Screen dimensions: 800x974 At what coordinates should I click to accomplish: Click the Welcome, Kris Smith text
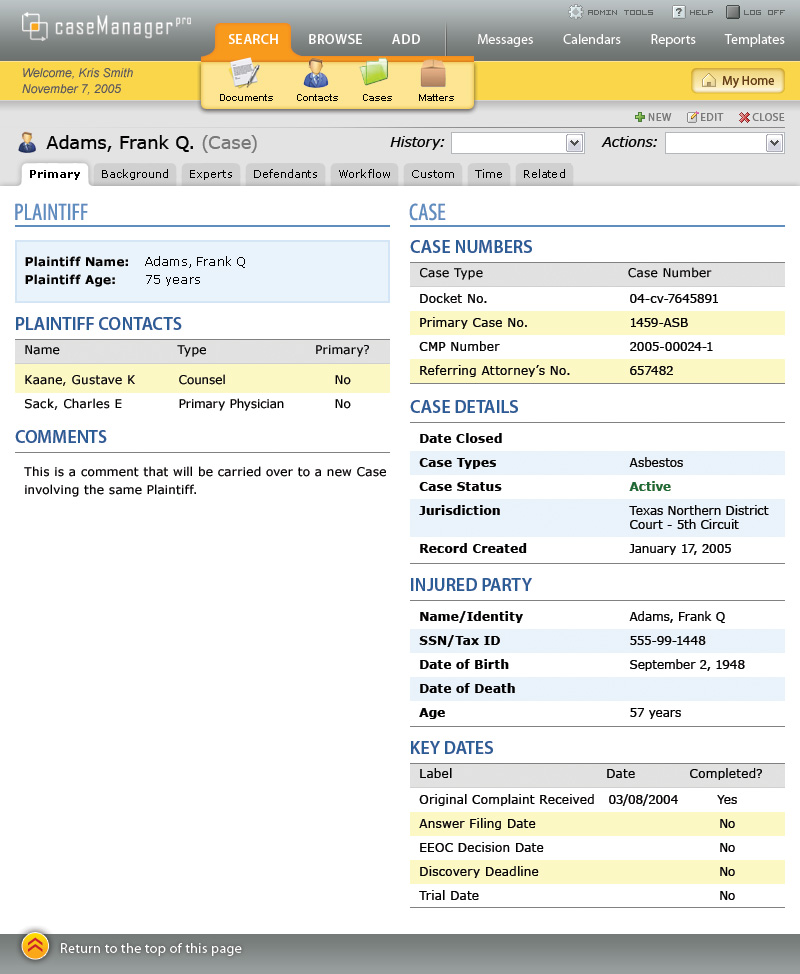78,73
